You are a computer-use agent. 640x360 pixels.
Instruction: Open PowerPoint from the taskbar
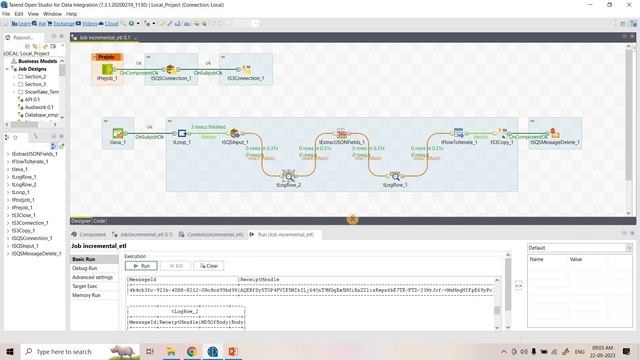coord(233,351)
